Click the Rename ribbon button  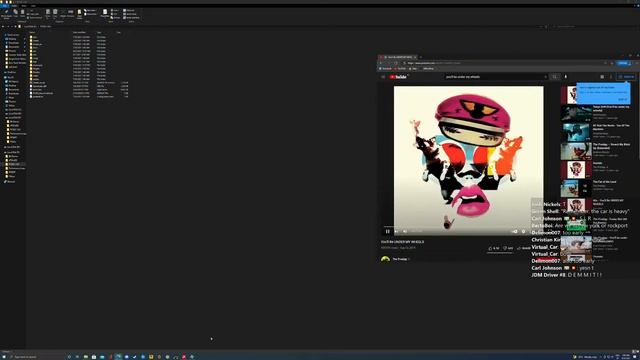[x=71, y=13]
